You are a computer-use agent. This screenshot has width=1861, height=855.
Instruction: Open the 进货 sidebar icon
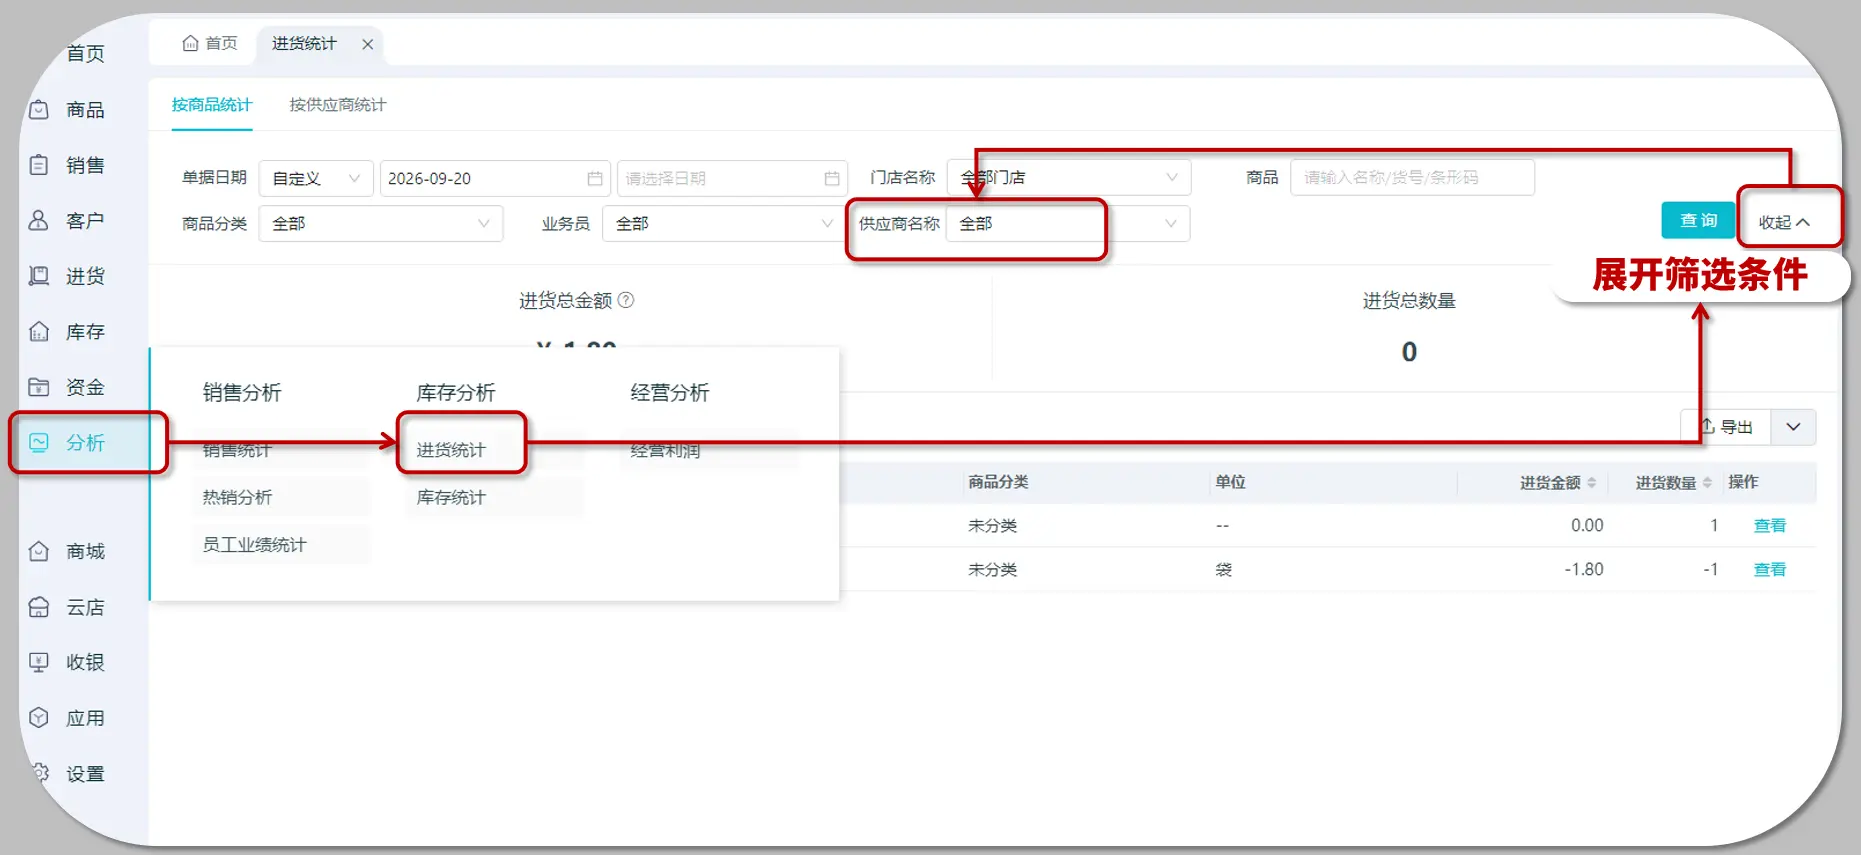click(39, 276)
